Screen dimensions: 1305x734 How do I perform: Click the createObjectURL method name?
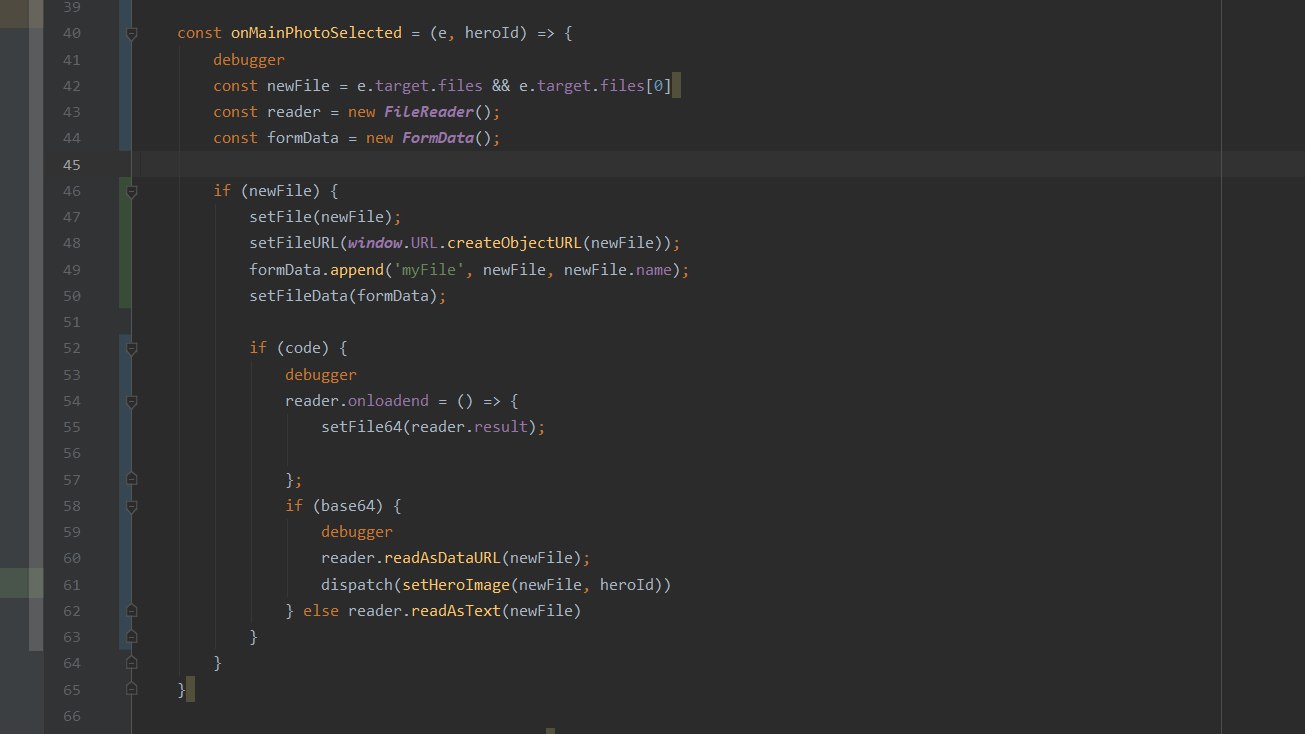[514, 243]
